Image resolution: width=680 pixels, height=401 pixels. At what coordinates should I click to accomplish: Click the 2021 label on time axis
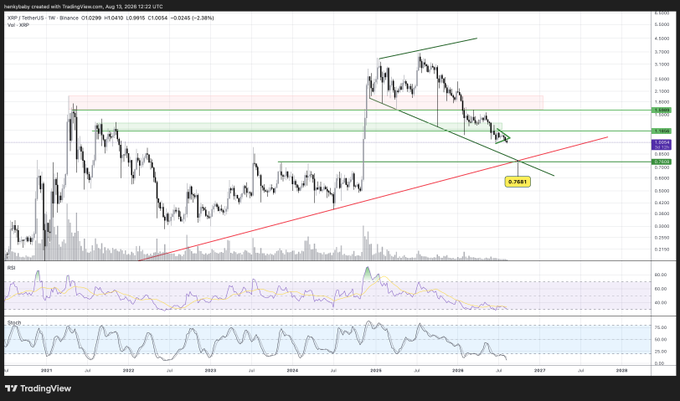click(46, 371)
